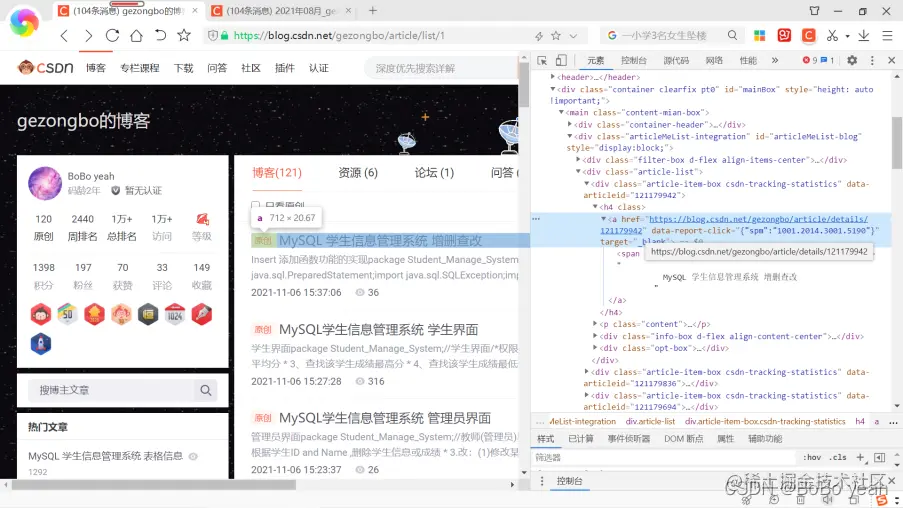903x508 pixels.
Task: Collapse the main content-mian-box node
Action: [561, 113]
